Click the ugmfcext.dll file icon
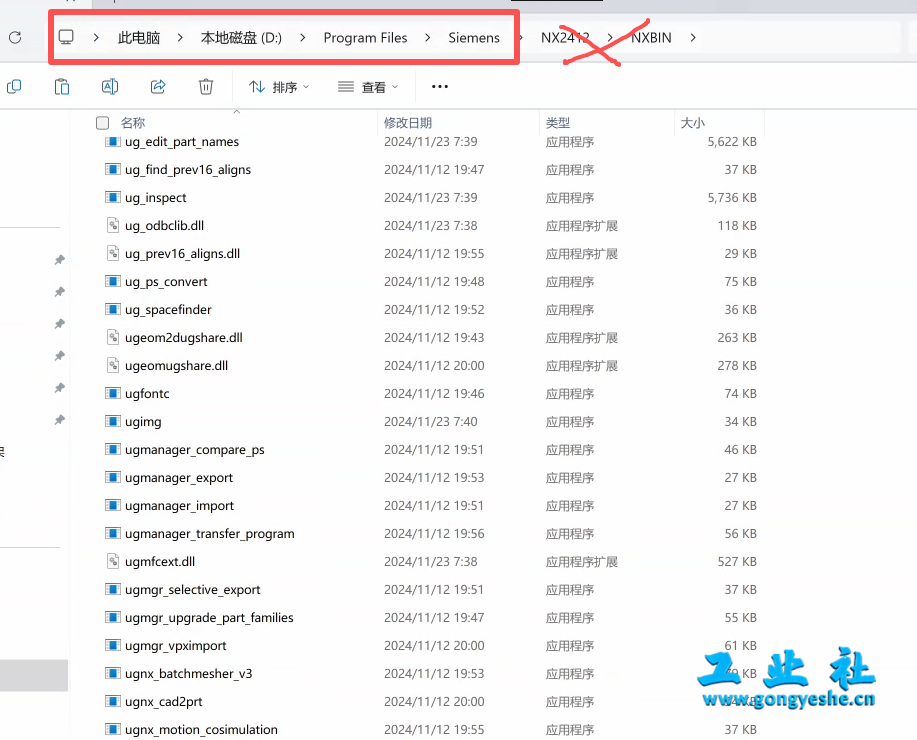The height and width of the screenshot is (740, 917). 113,562
